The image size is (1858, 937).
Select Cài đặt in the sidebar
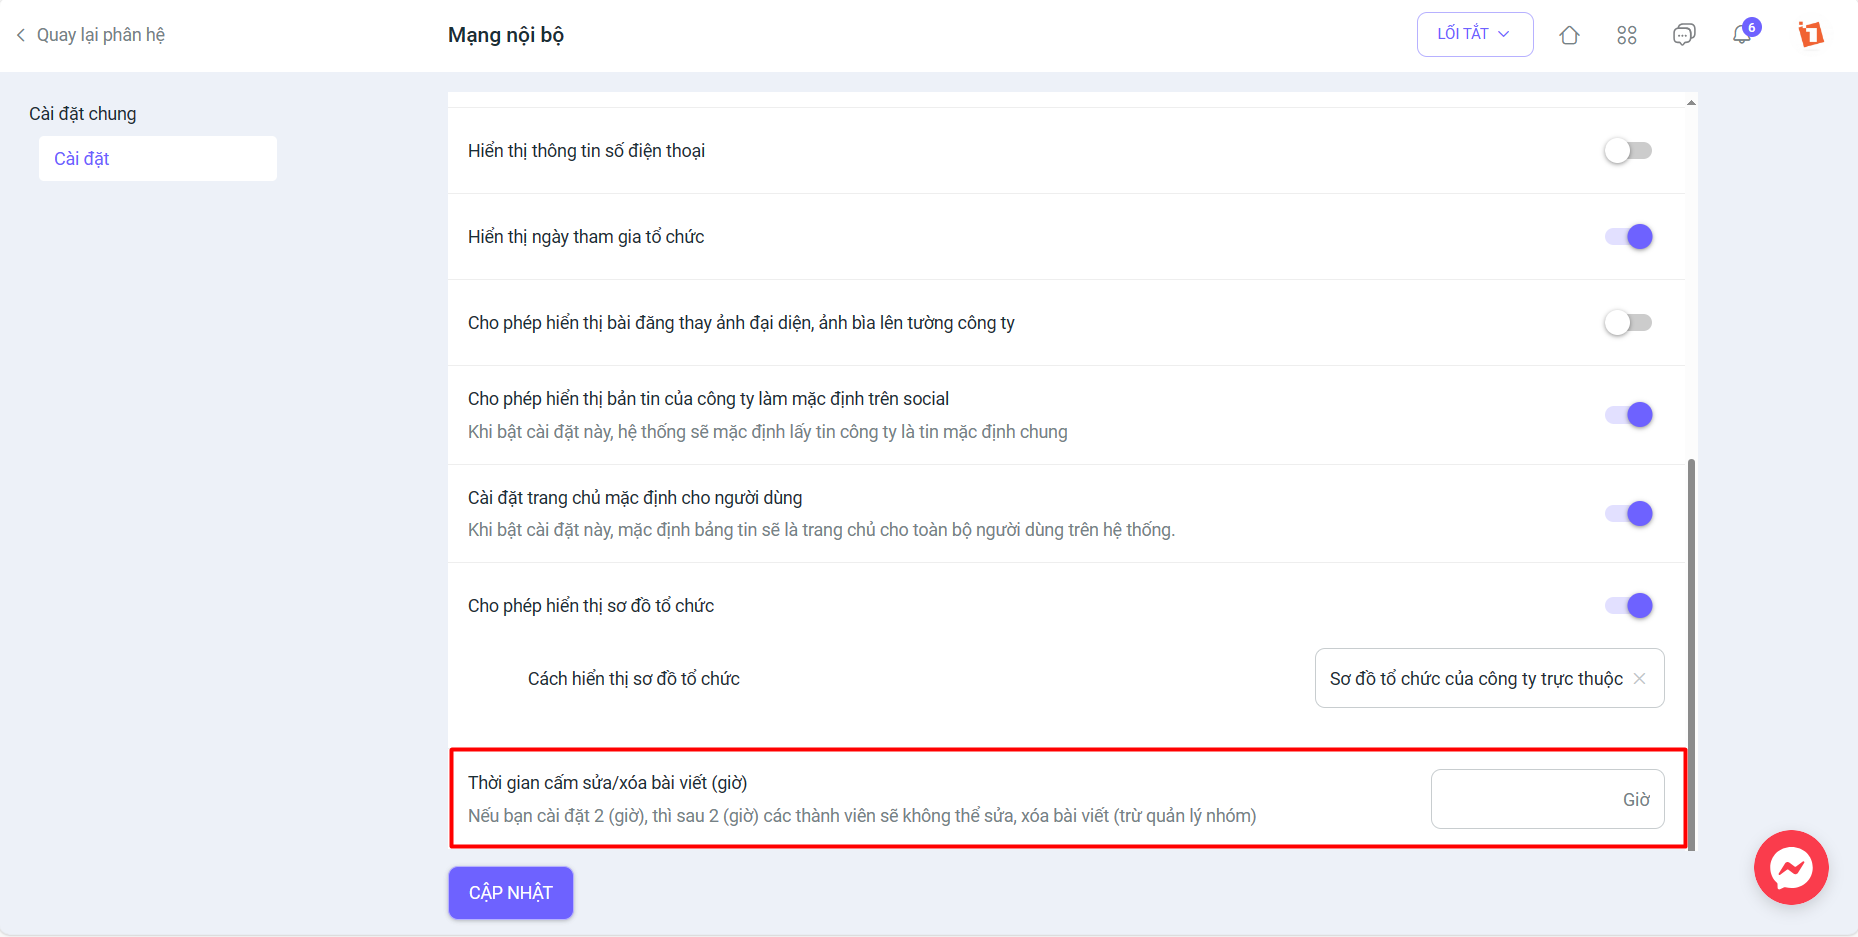(x=157, y=159)
